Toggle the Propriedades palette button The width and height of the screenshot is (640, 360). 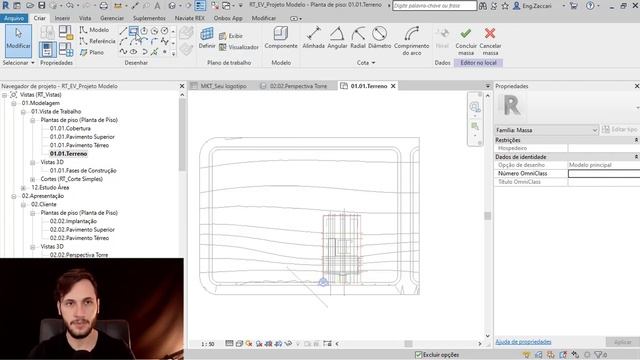(47, 49)
